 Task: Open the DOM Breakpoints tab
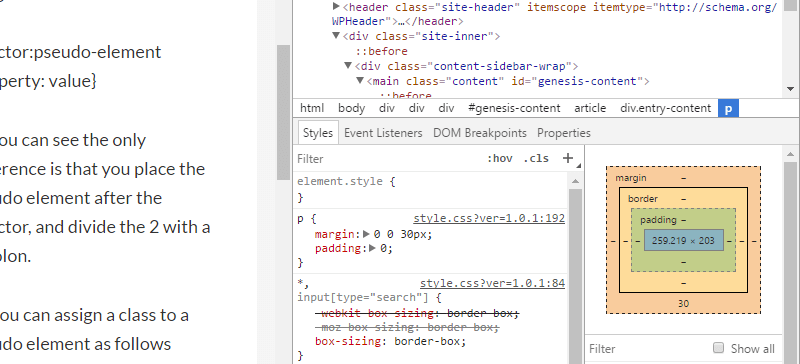[x=480, y=133]
